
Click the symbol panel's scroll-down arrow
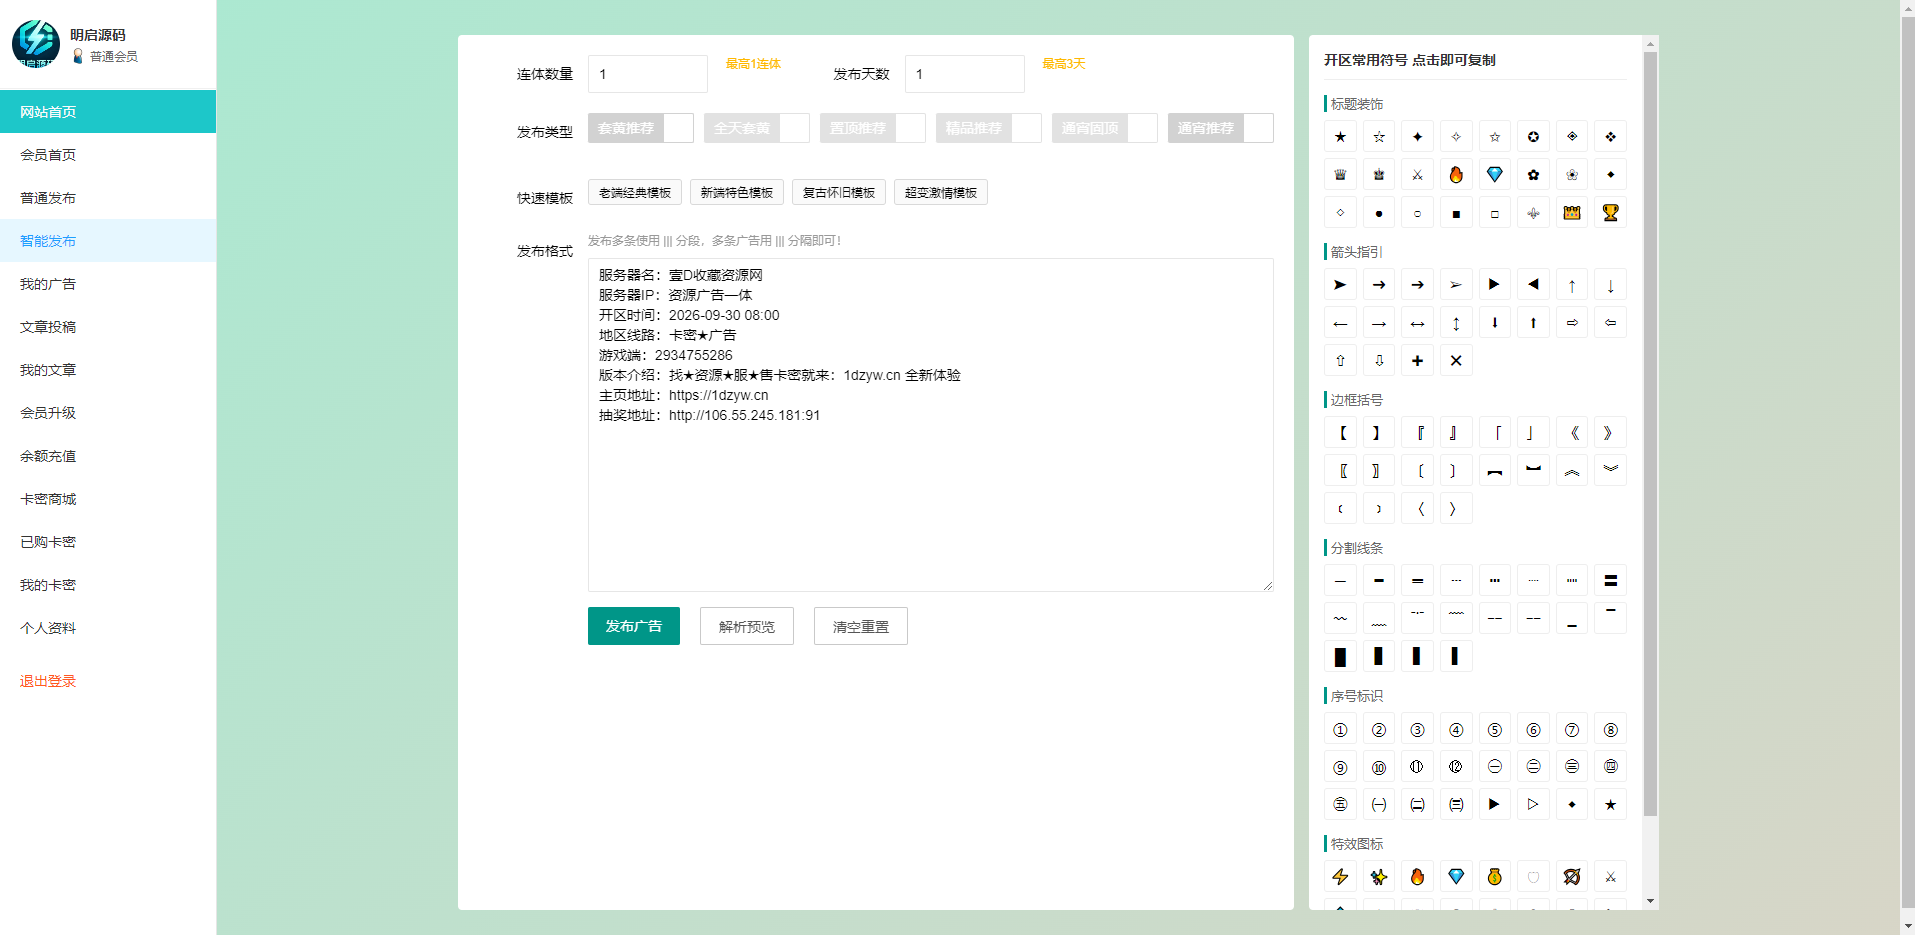click(x=1650, y=901)
